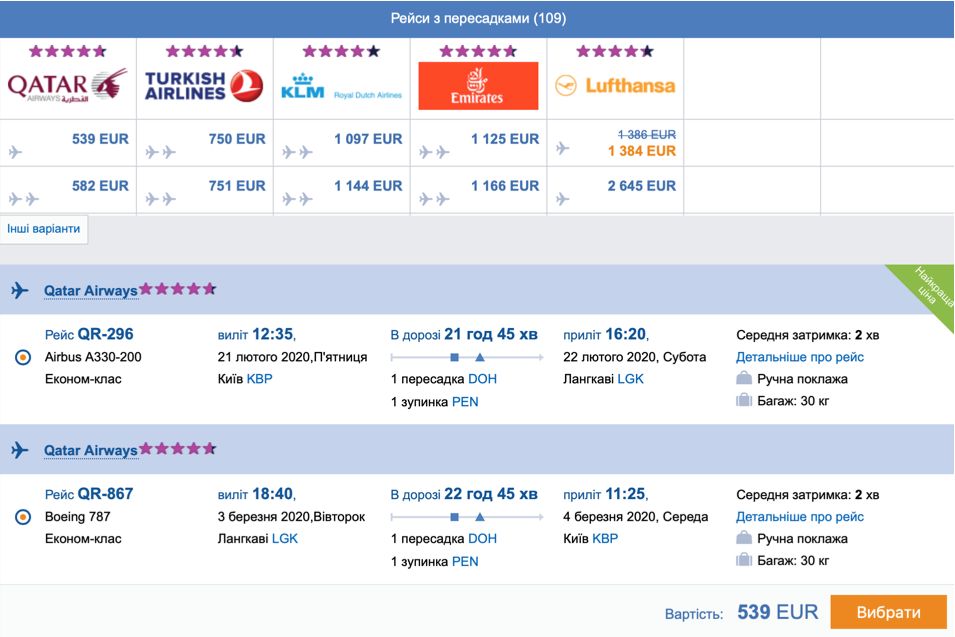955x637 pixels.
Task: Select the 1 097 EUR KLM fare
Action: point(368,139)
